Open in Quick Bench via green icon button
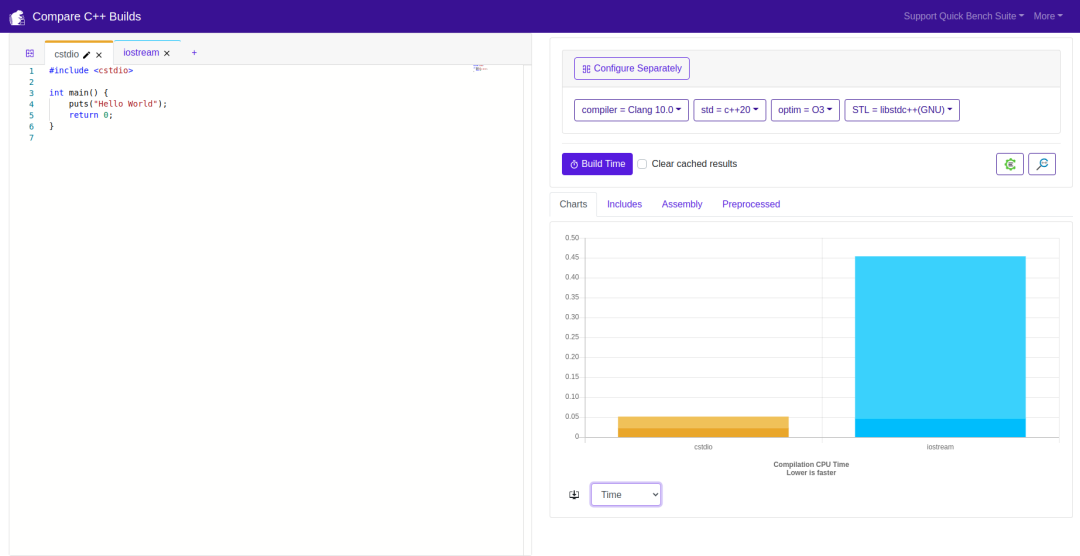 point(1009,164)
